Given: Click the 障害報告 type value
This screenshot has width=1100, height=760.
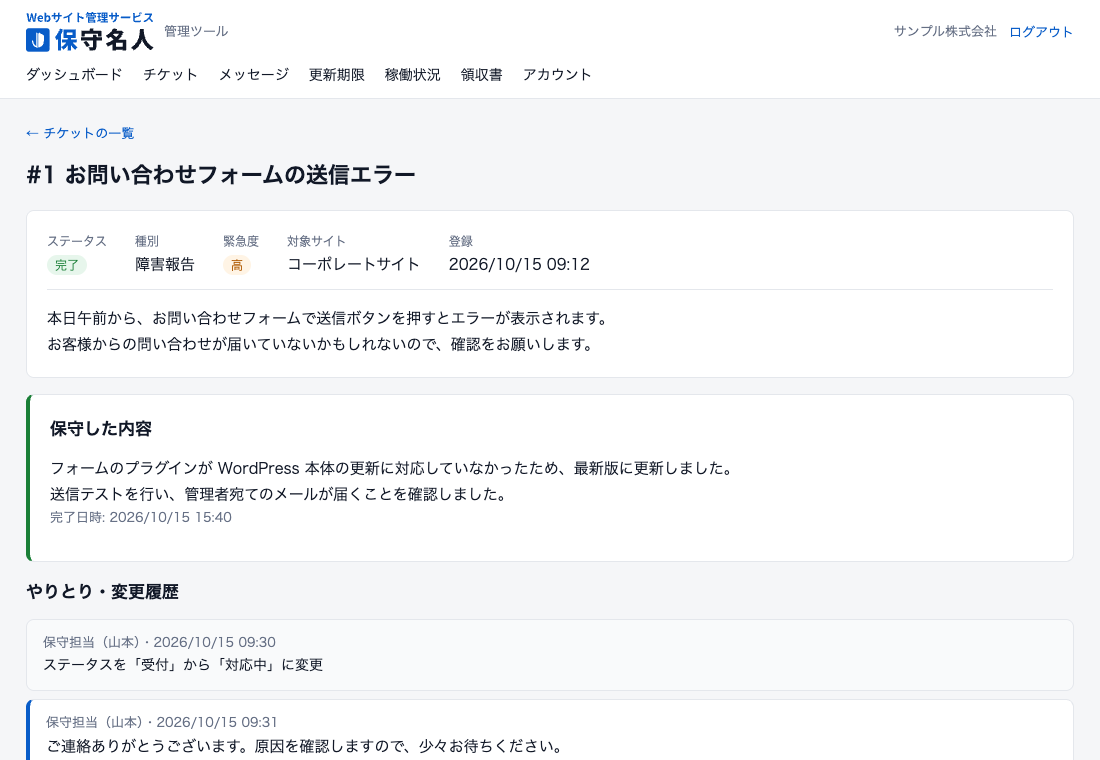Looking at the screenshot, I should tap(165, 265).
